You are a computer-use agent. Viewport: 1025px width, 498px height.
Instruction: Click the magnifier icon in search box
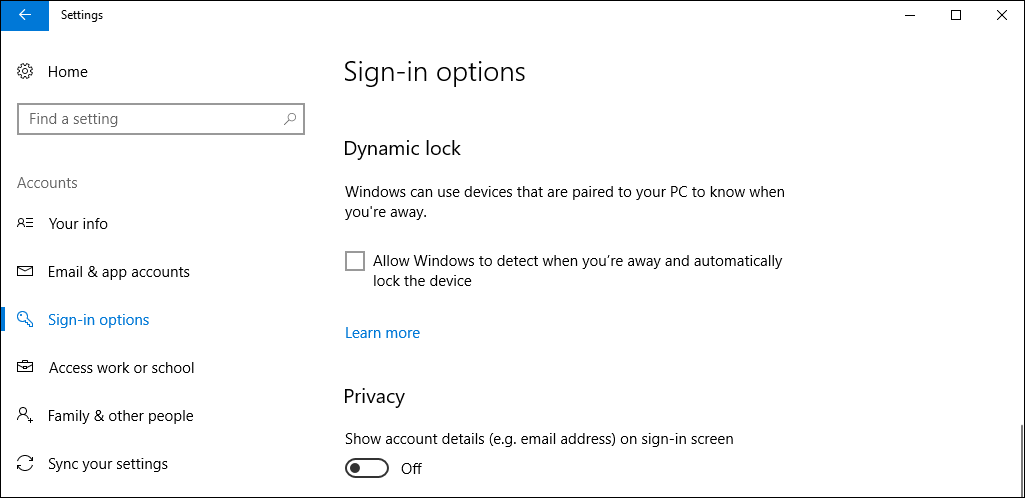[290, 119]
